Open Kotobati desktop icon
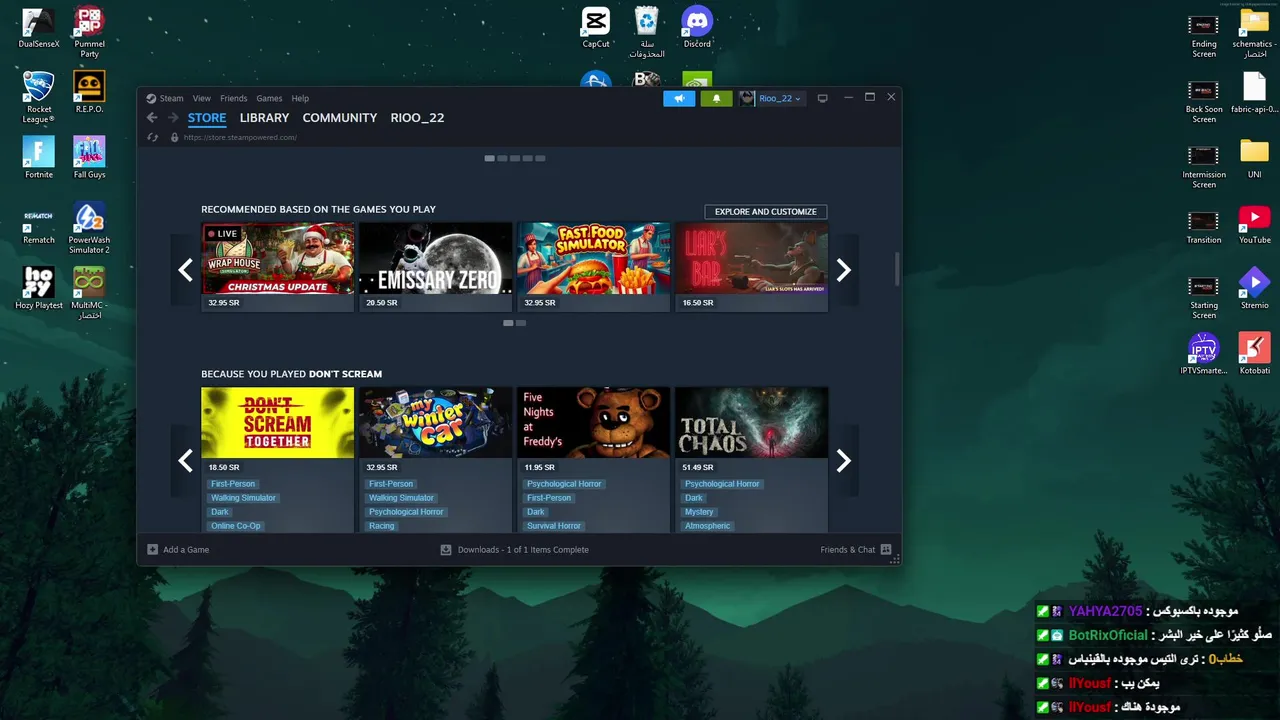Screen dimensions: 1280x720 click(x=1254, y=353)
